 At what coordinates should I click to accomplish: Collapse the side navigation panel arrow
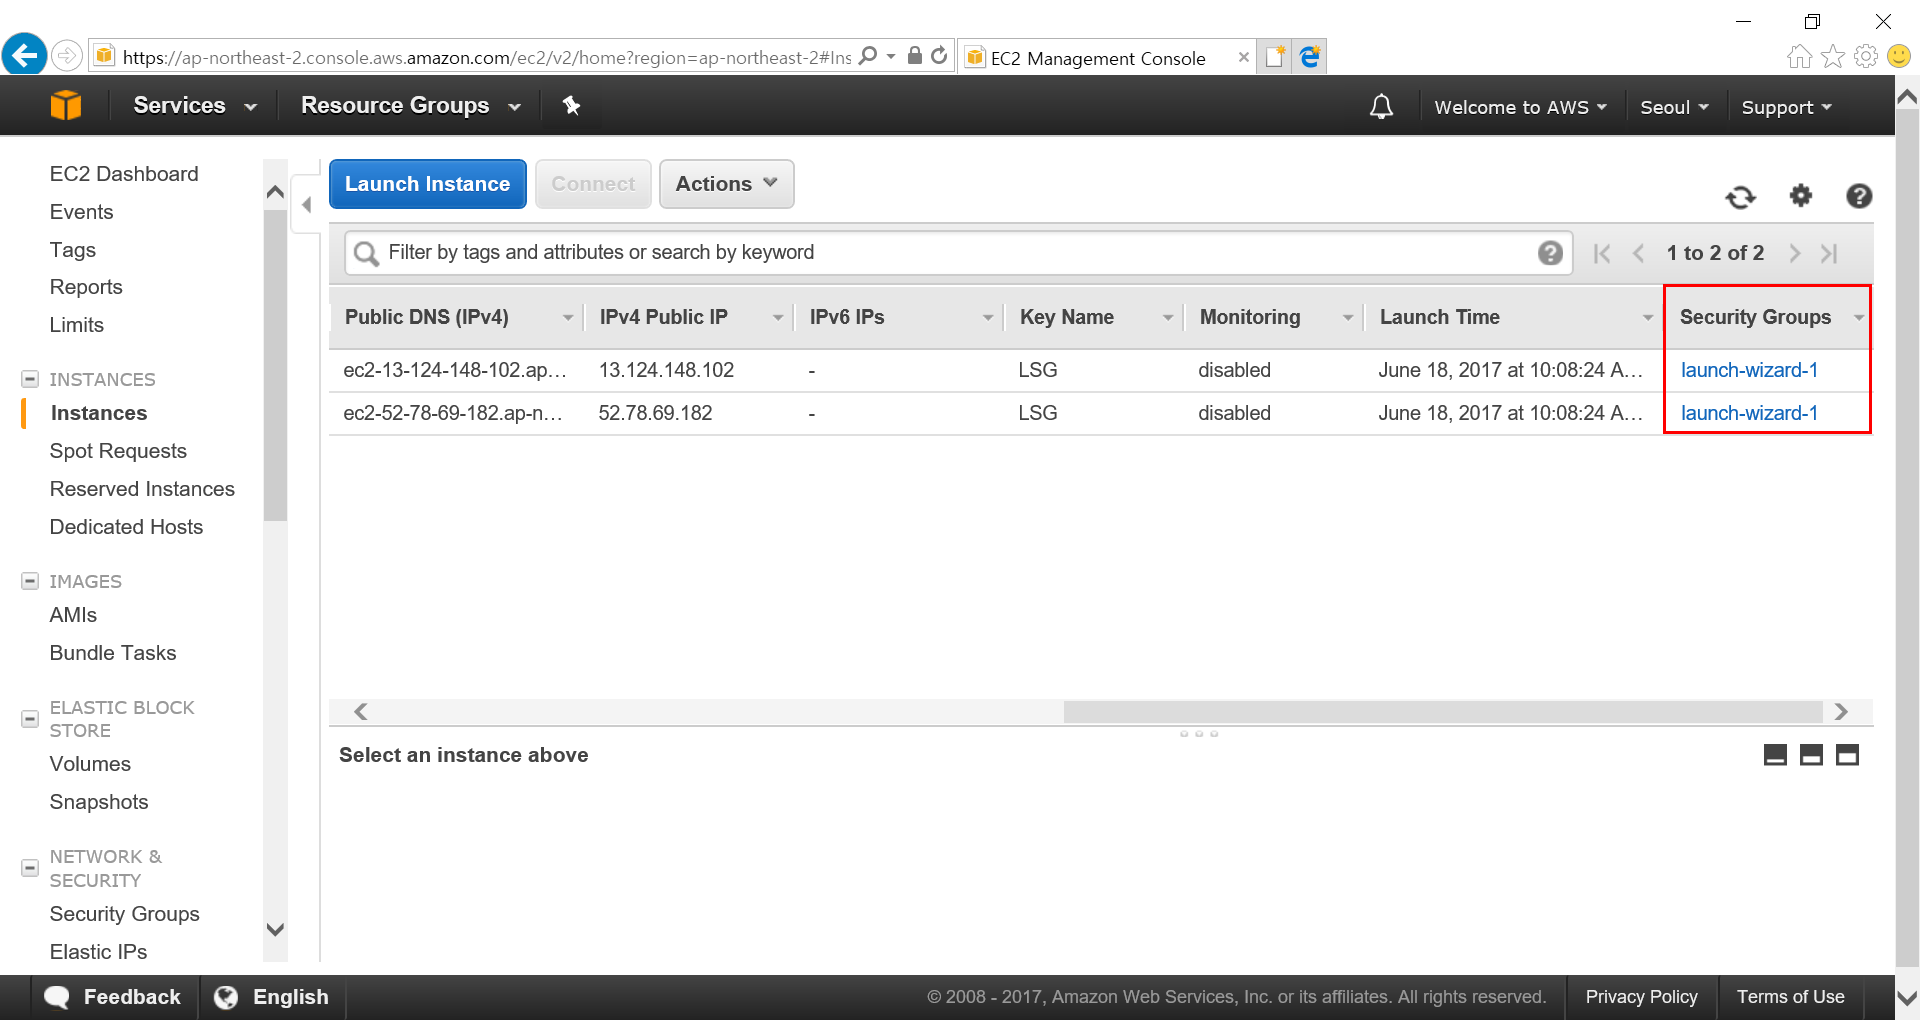click(x=307, y=205)
